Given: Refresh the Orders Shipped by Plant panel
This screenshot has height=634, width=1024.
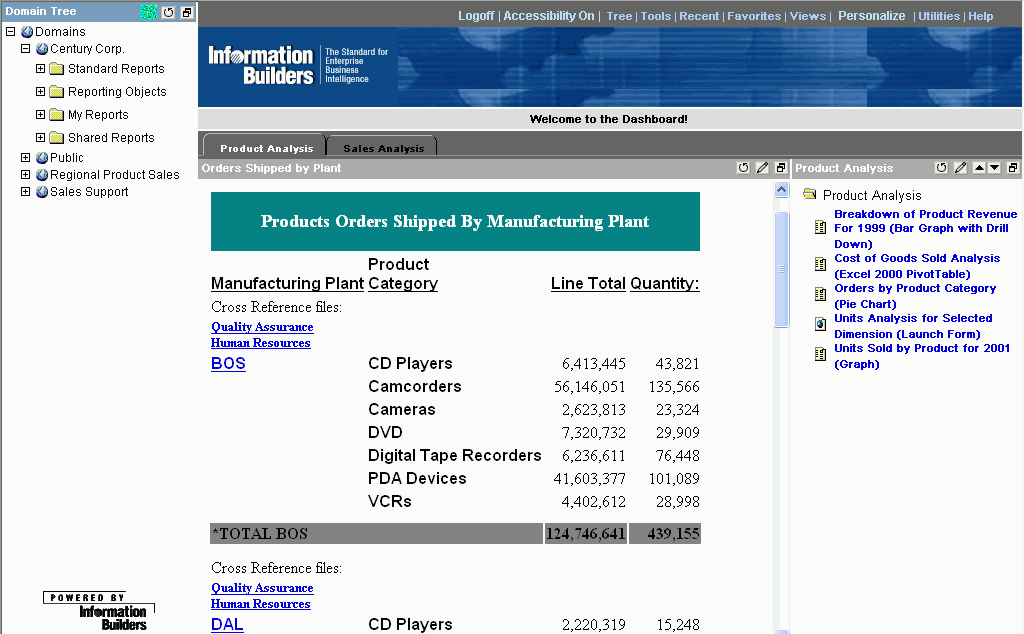Looking at the screenshot, I should coord(743,168).
